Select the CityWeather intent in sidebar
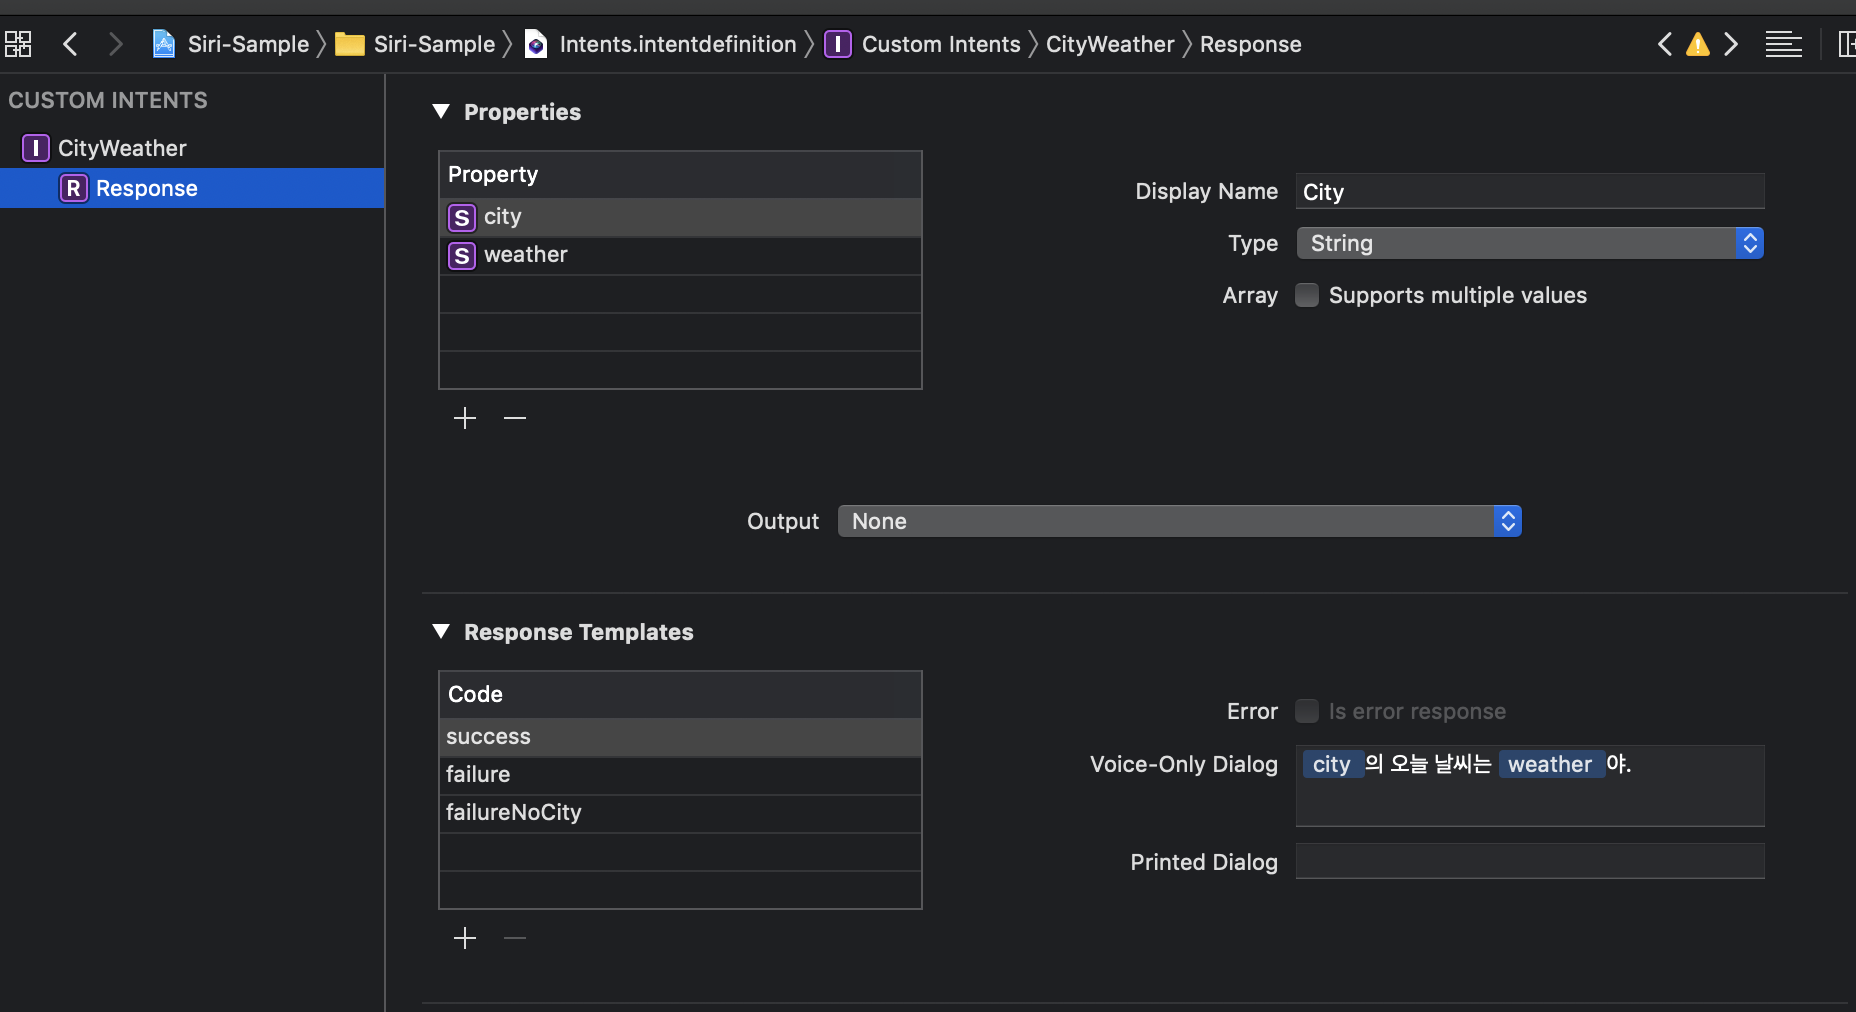Screen dimensions: 1856x1012 122,148
